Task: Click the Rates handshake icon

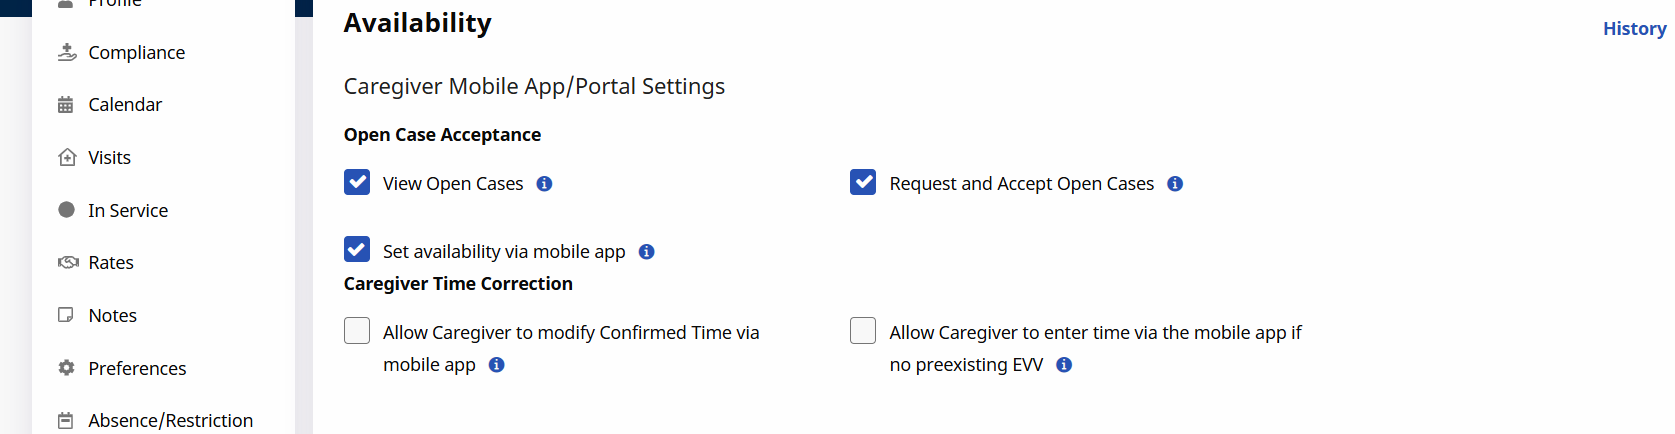Action: (x=67, y=262)
